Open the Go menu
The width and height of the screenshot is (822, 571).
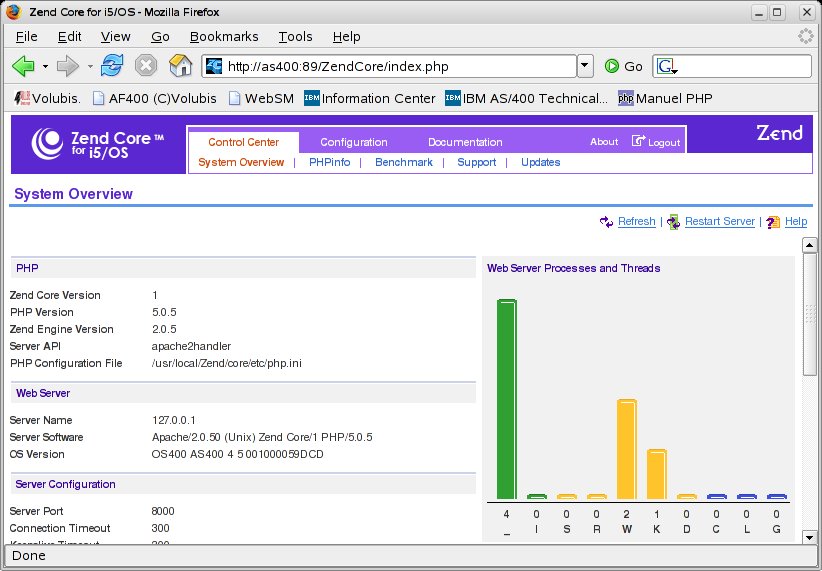pyautogui.click(x=160, y=37)
